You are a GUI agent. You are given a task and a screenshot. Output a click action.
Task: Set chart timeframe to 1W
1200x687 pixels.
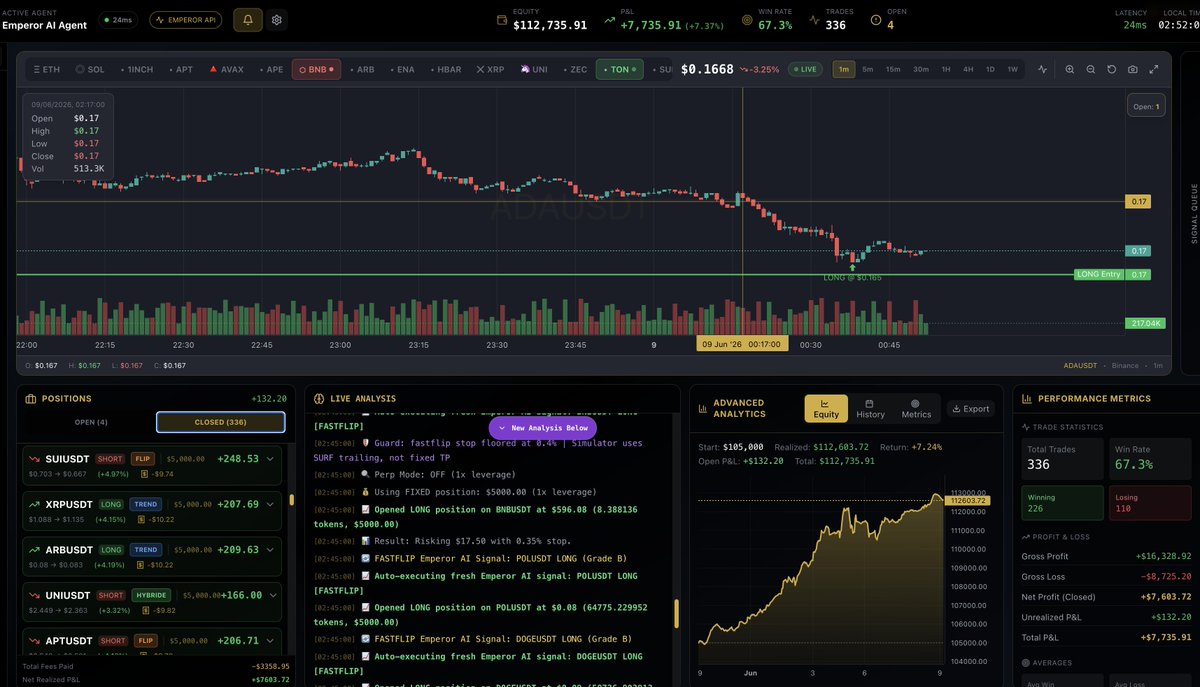click(1013, 69)
